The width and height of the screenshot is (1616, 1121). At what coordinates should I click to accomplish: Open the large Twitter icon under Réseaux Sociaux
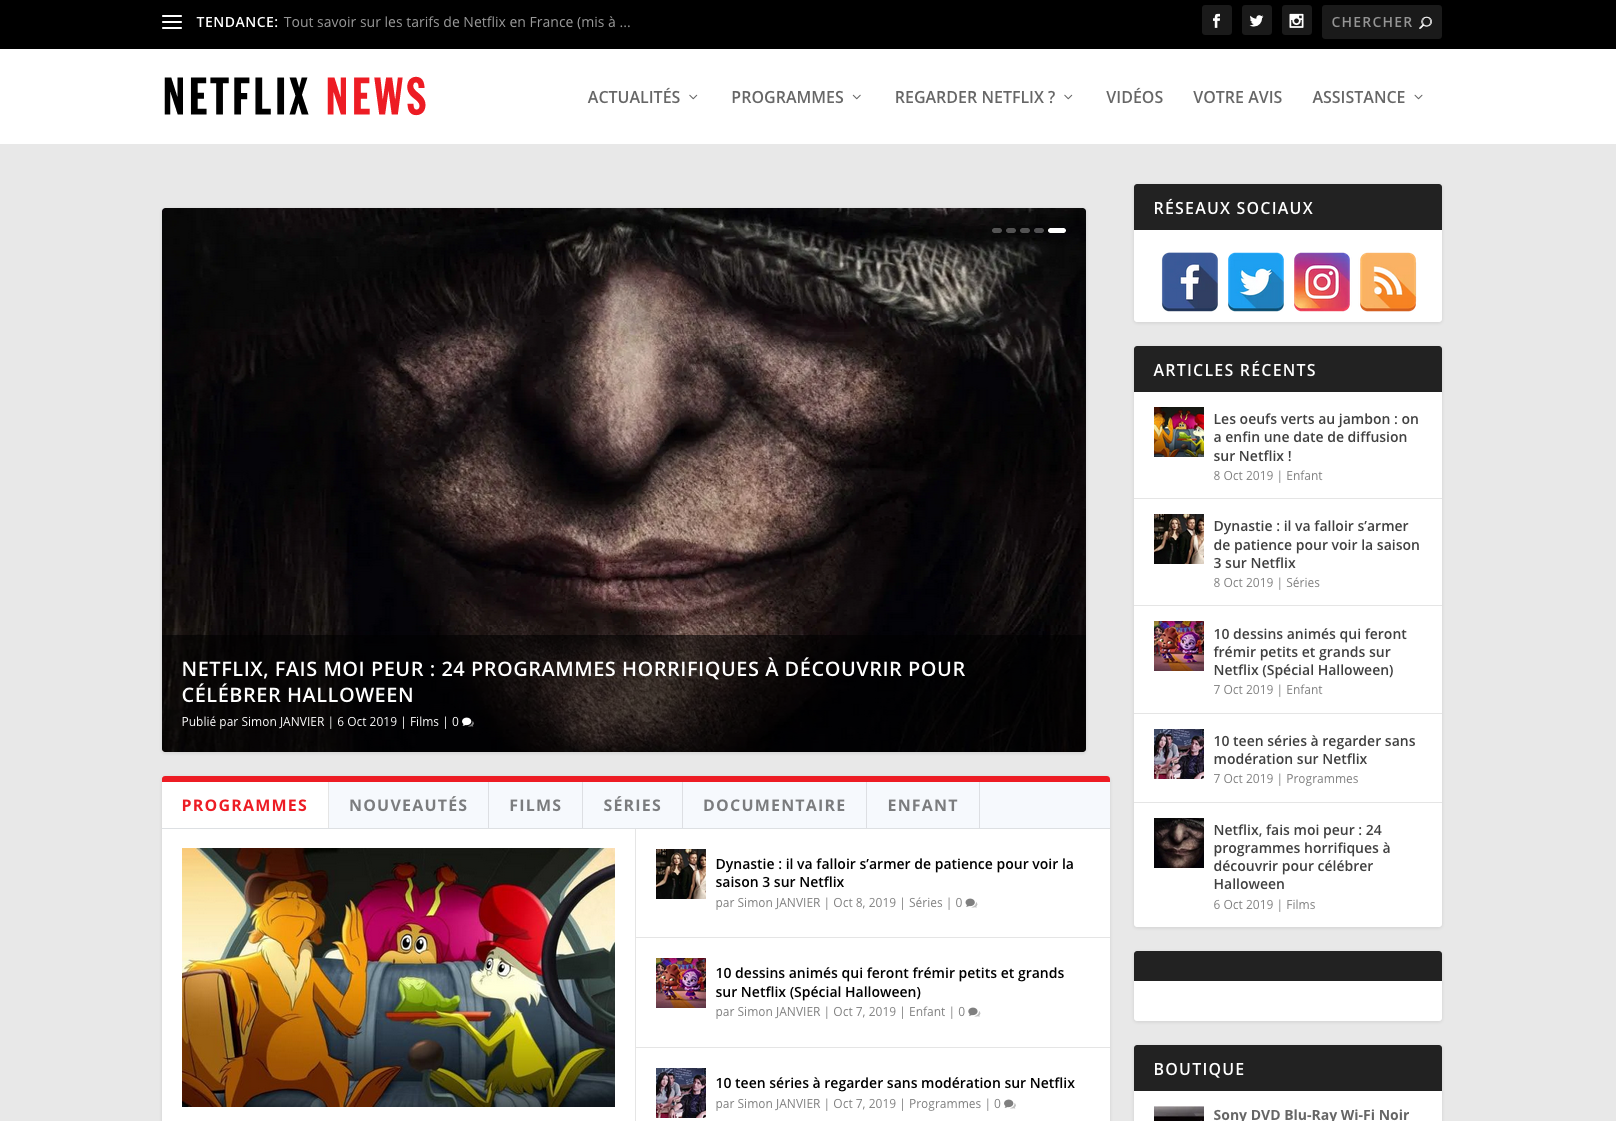click(x=1255, y=282)
